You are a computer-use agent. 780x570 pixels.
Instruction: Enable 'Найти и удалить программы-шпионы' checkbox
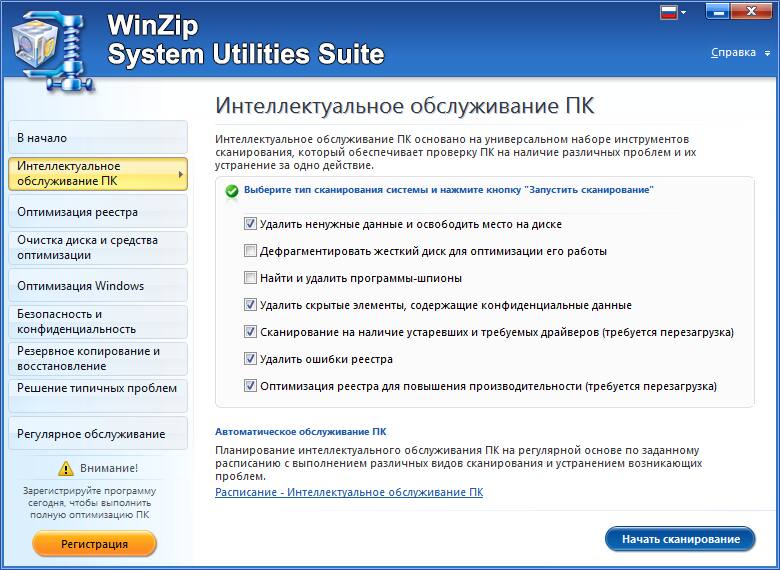[x=250, y=278]
